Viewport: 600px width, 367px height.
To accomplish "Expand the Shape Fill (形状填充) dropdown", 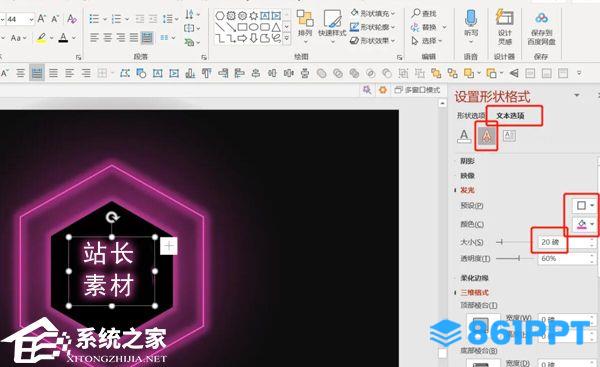I will pyautogui.click(x=373, y=13).
